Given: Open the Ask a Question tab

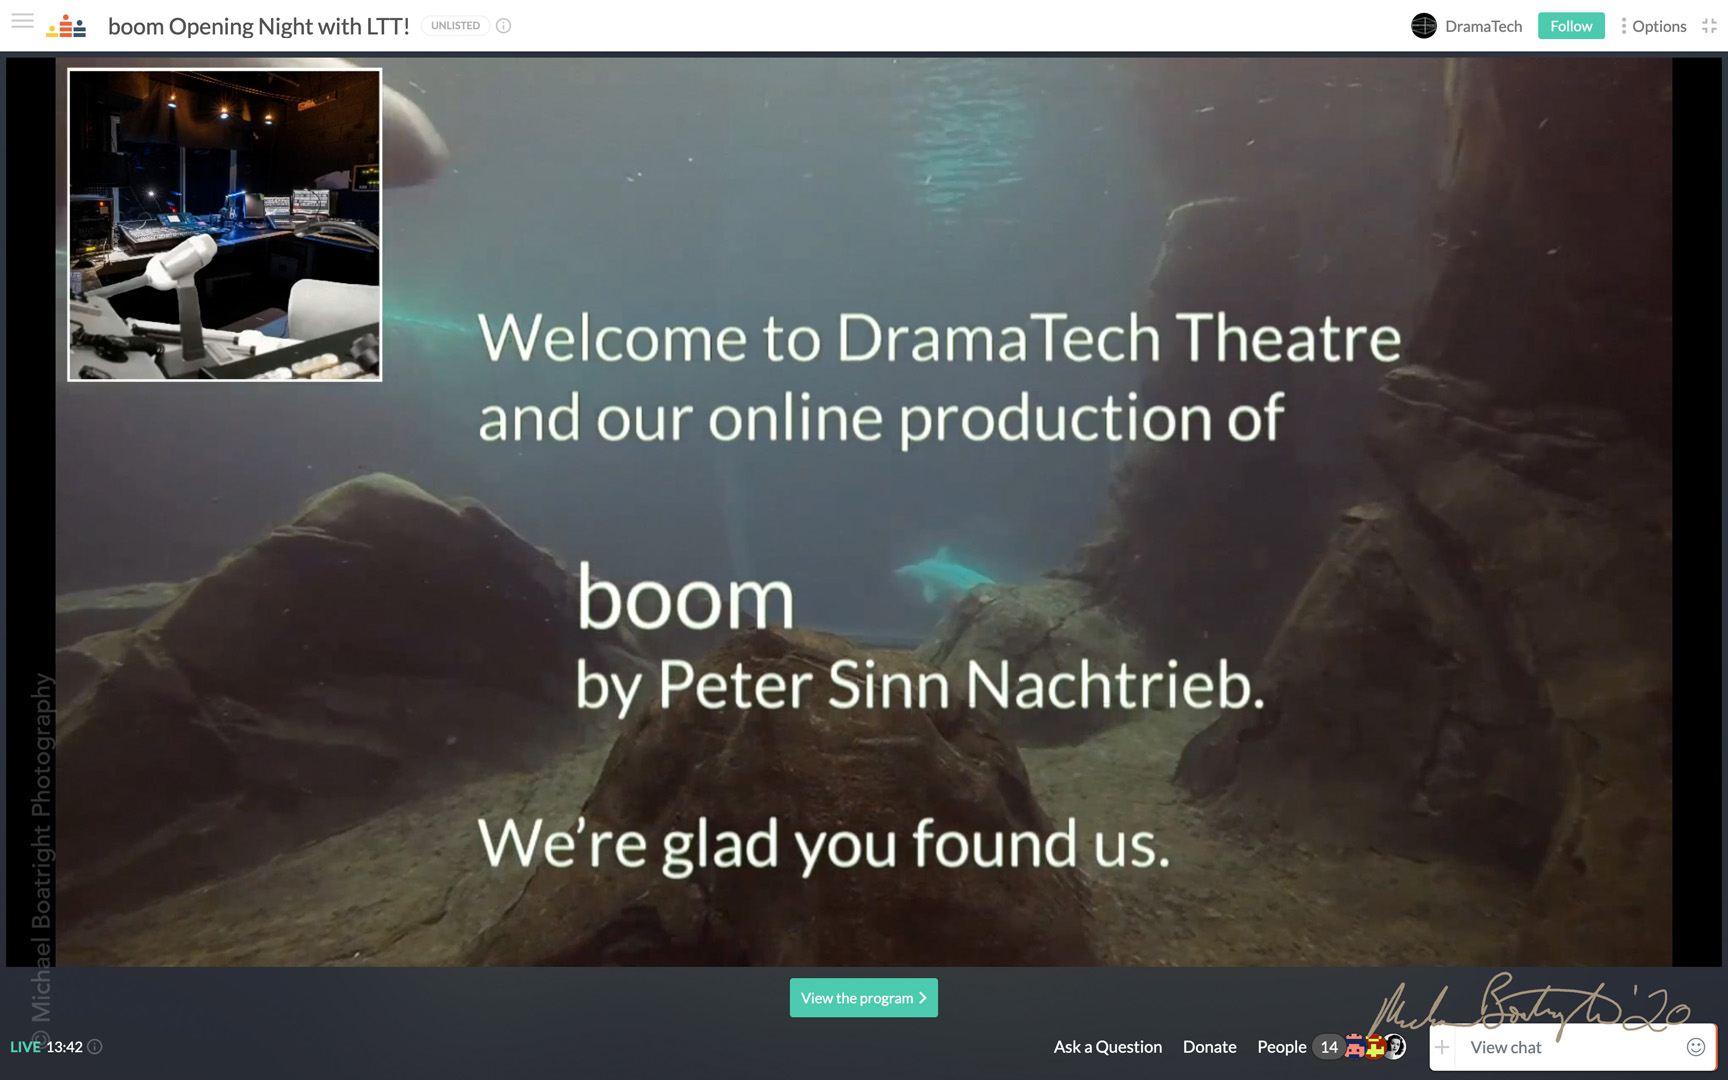Looking at the screenshot, I should pyautogui.click(x=1107, y=1047).
